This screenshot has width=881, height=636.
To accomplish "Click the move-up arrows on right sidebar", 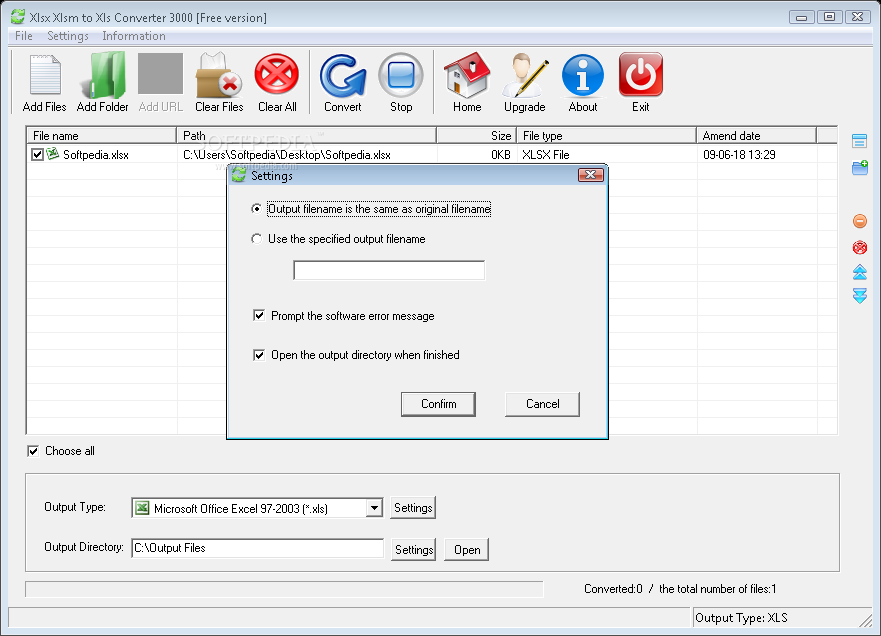I will click(x=859, y=271).
